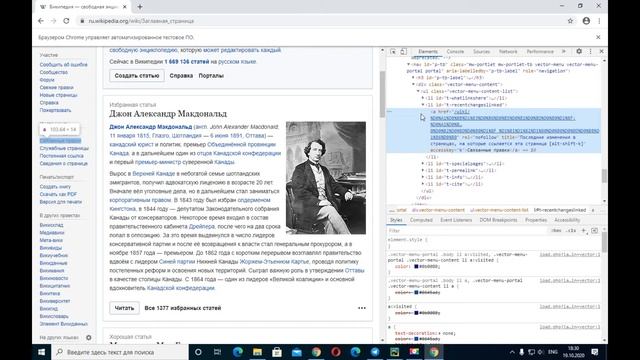This screenshot has width=640, height=360.
Task: Open DevTools customize three-dot menu
Action: [590, 51]
